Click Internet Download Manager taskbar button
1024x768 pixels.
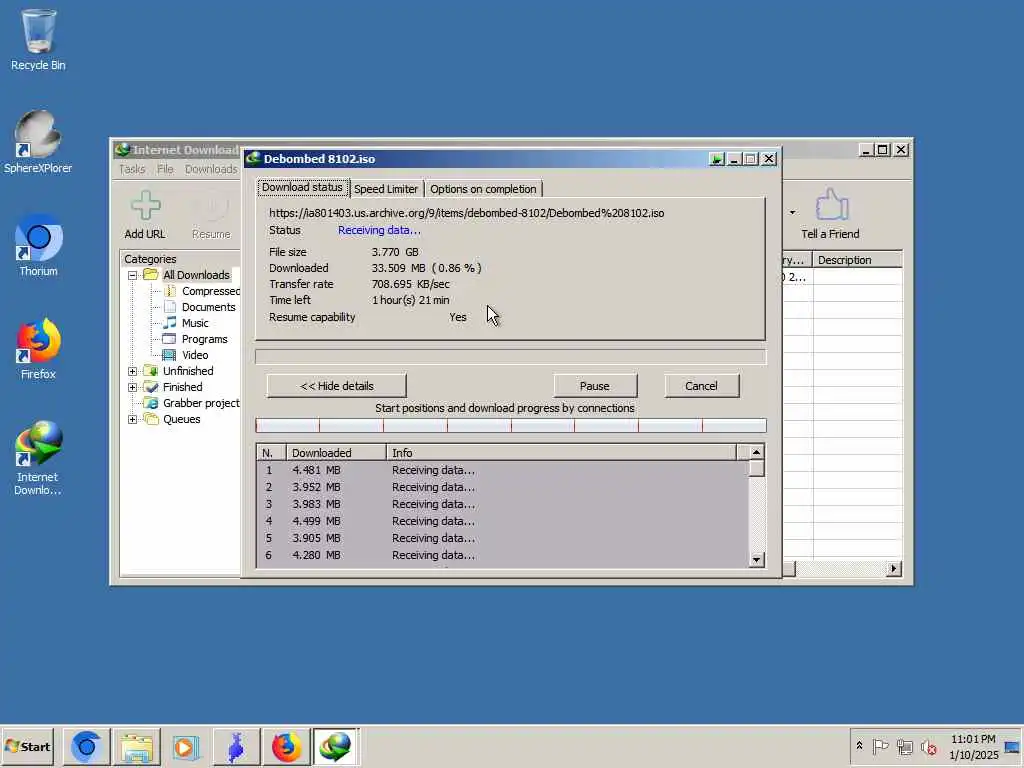click(336, 746)
